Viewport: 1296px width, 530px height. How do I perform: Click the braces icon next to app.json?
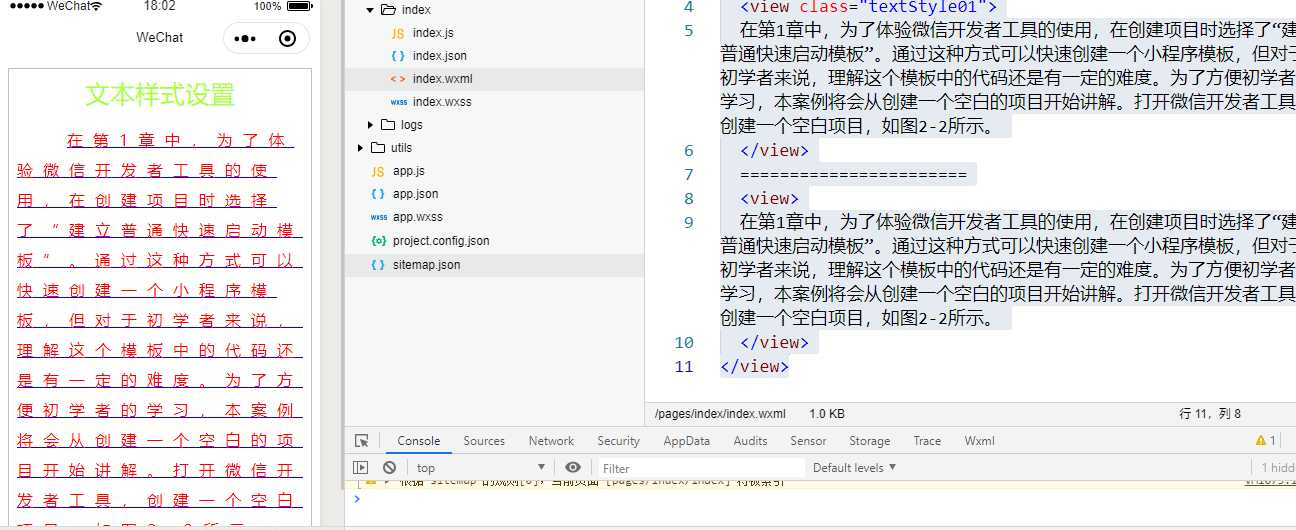pyautogui.click(x=378, y=194)
